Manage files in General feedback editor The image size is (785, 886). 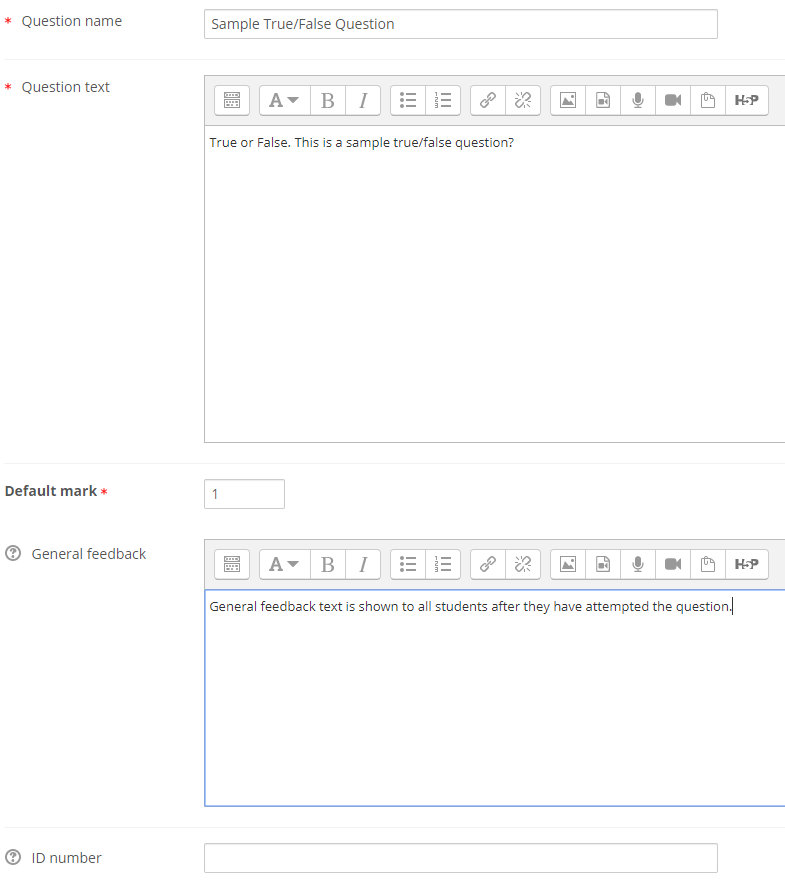coord(708,564)
